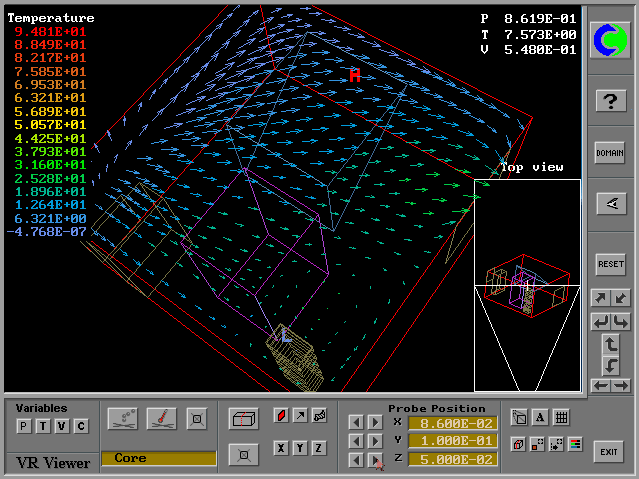Screen dimensions: 639x479
Task: Select the P pressure variable button
Action: pos(23,427)
